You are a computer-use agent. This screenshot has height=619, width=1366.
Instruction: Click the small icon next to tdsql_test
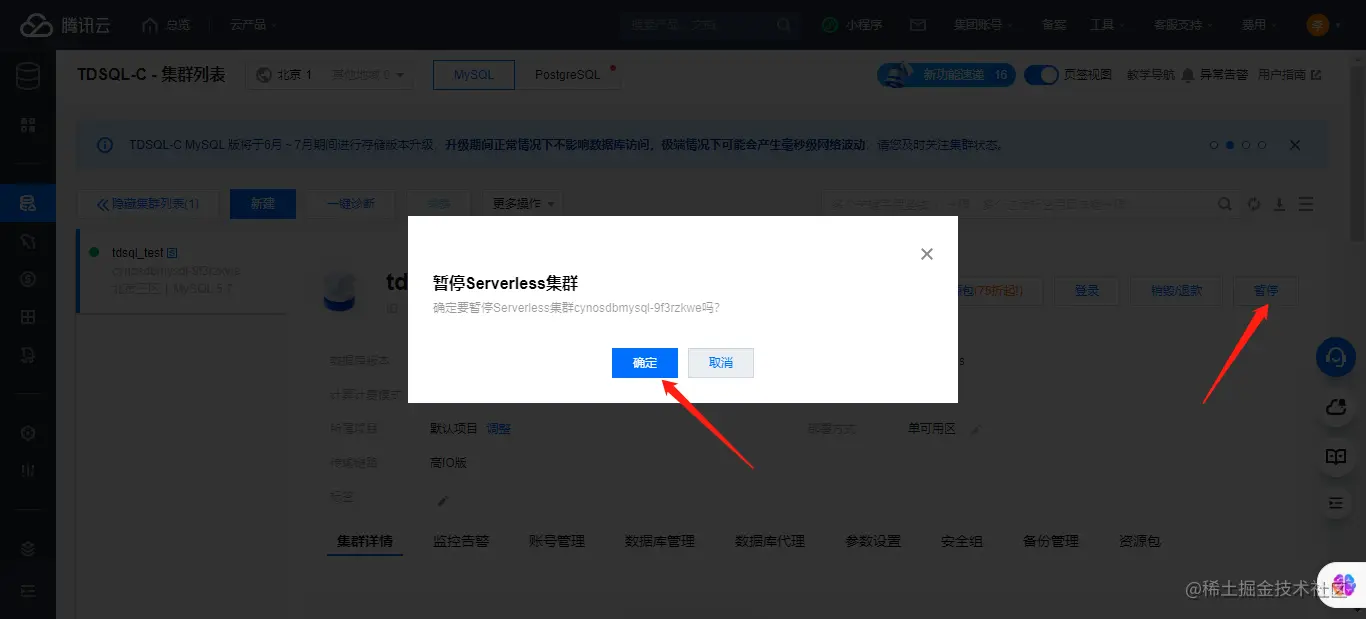tap(172, 253)
